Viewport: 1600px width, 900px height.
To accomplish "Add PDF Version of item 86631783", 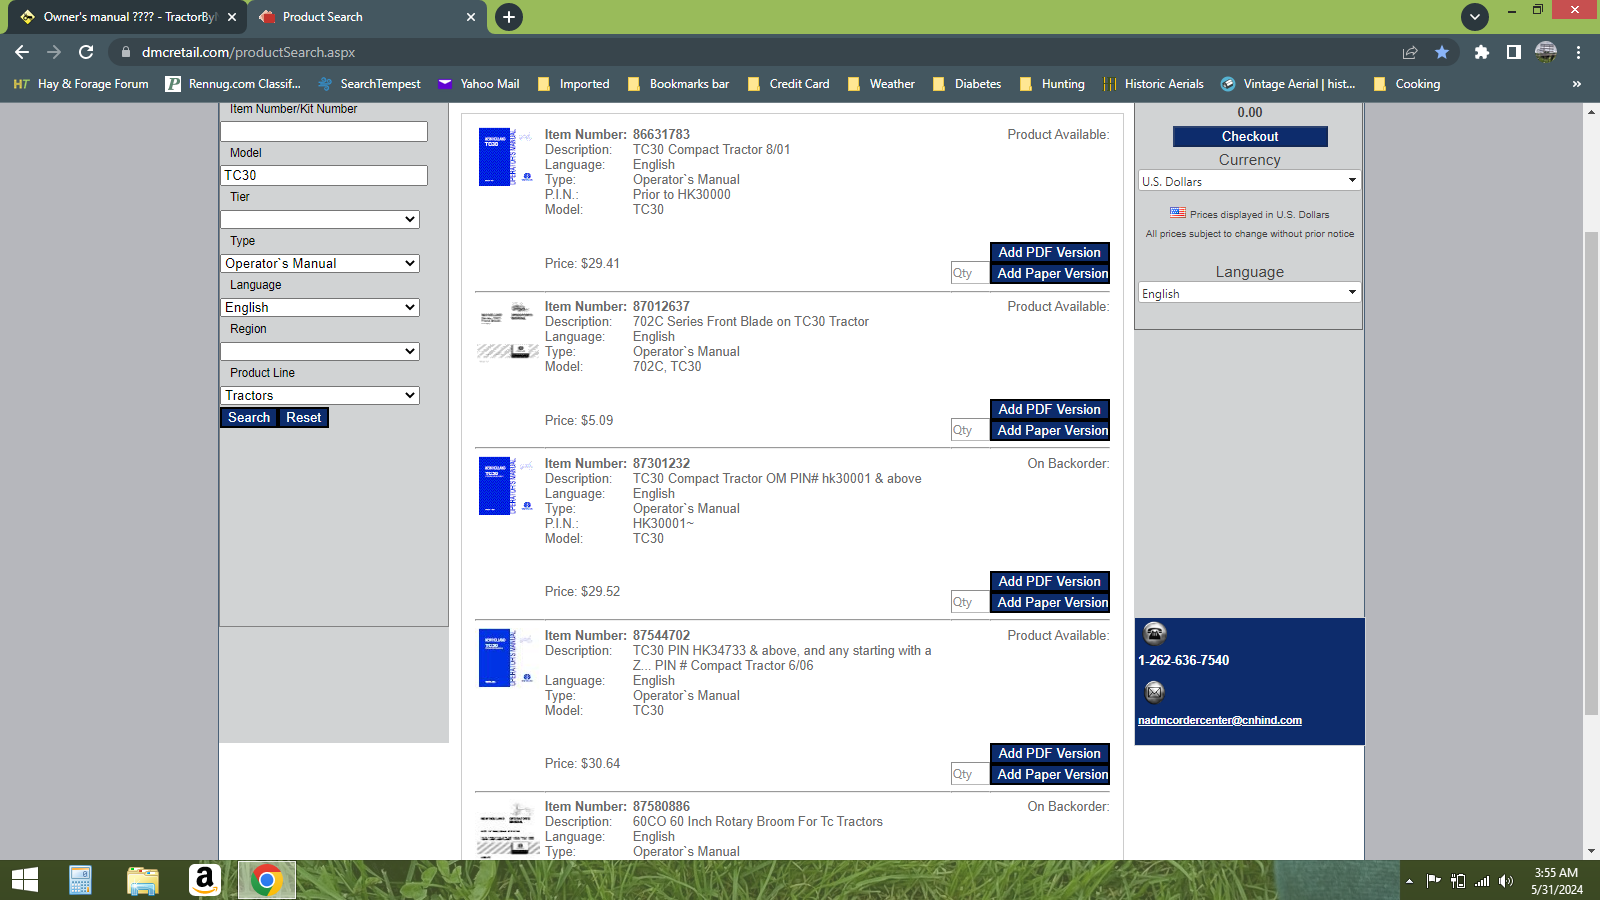I will point(1049,253).
